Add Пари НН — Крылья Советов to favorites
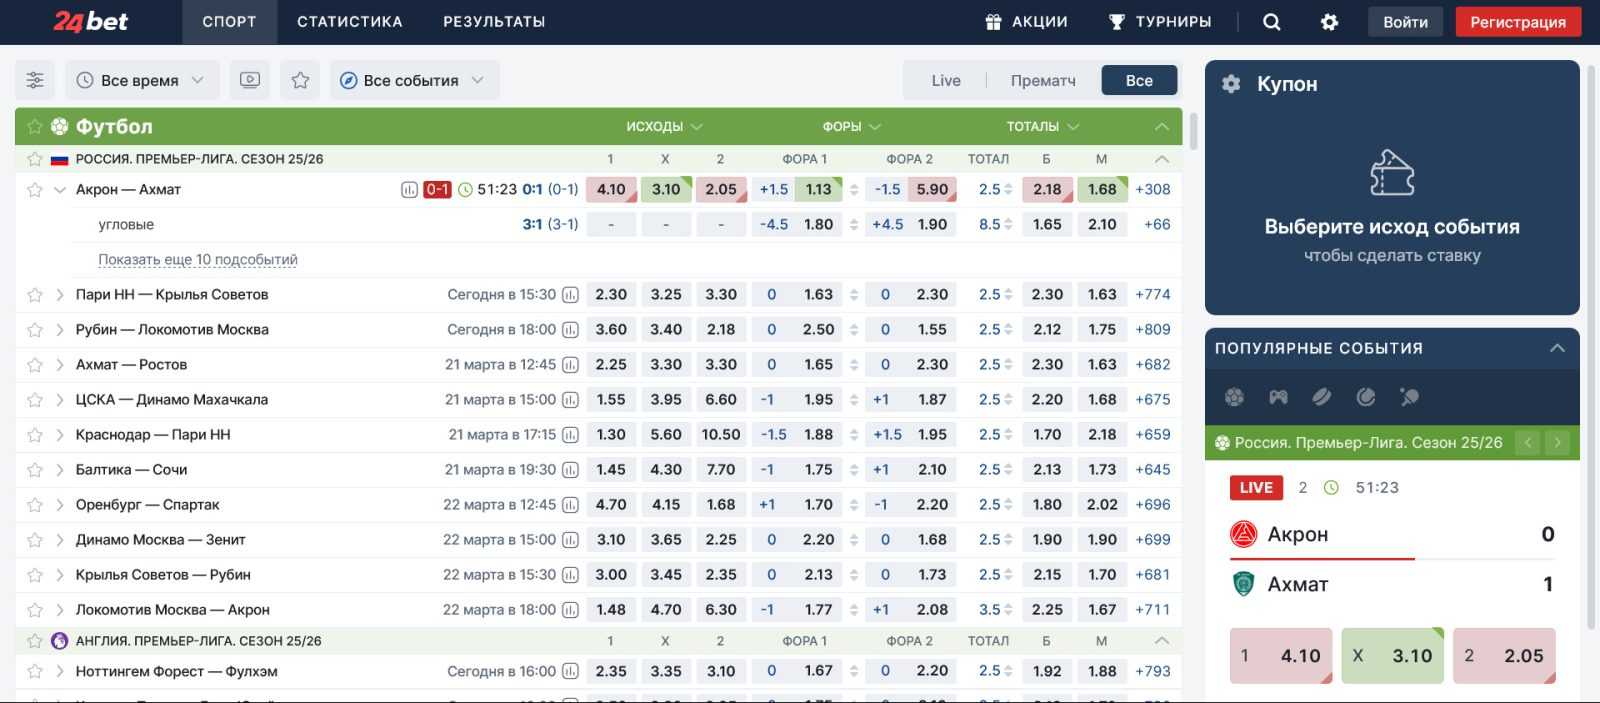 point(35,294)
